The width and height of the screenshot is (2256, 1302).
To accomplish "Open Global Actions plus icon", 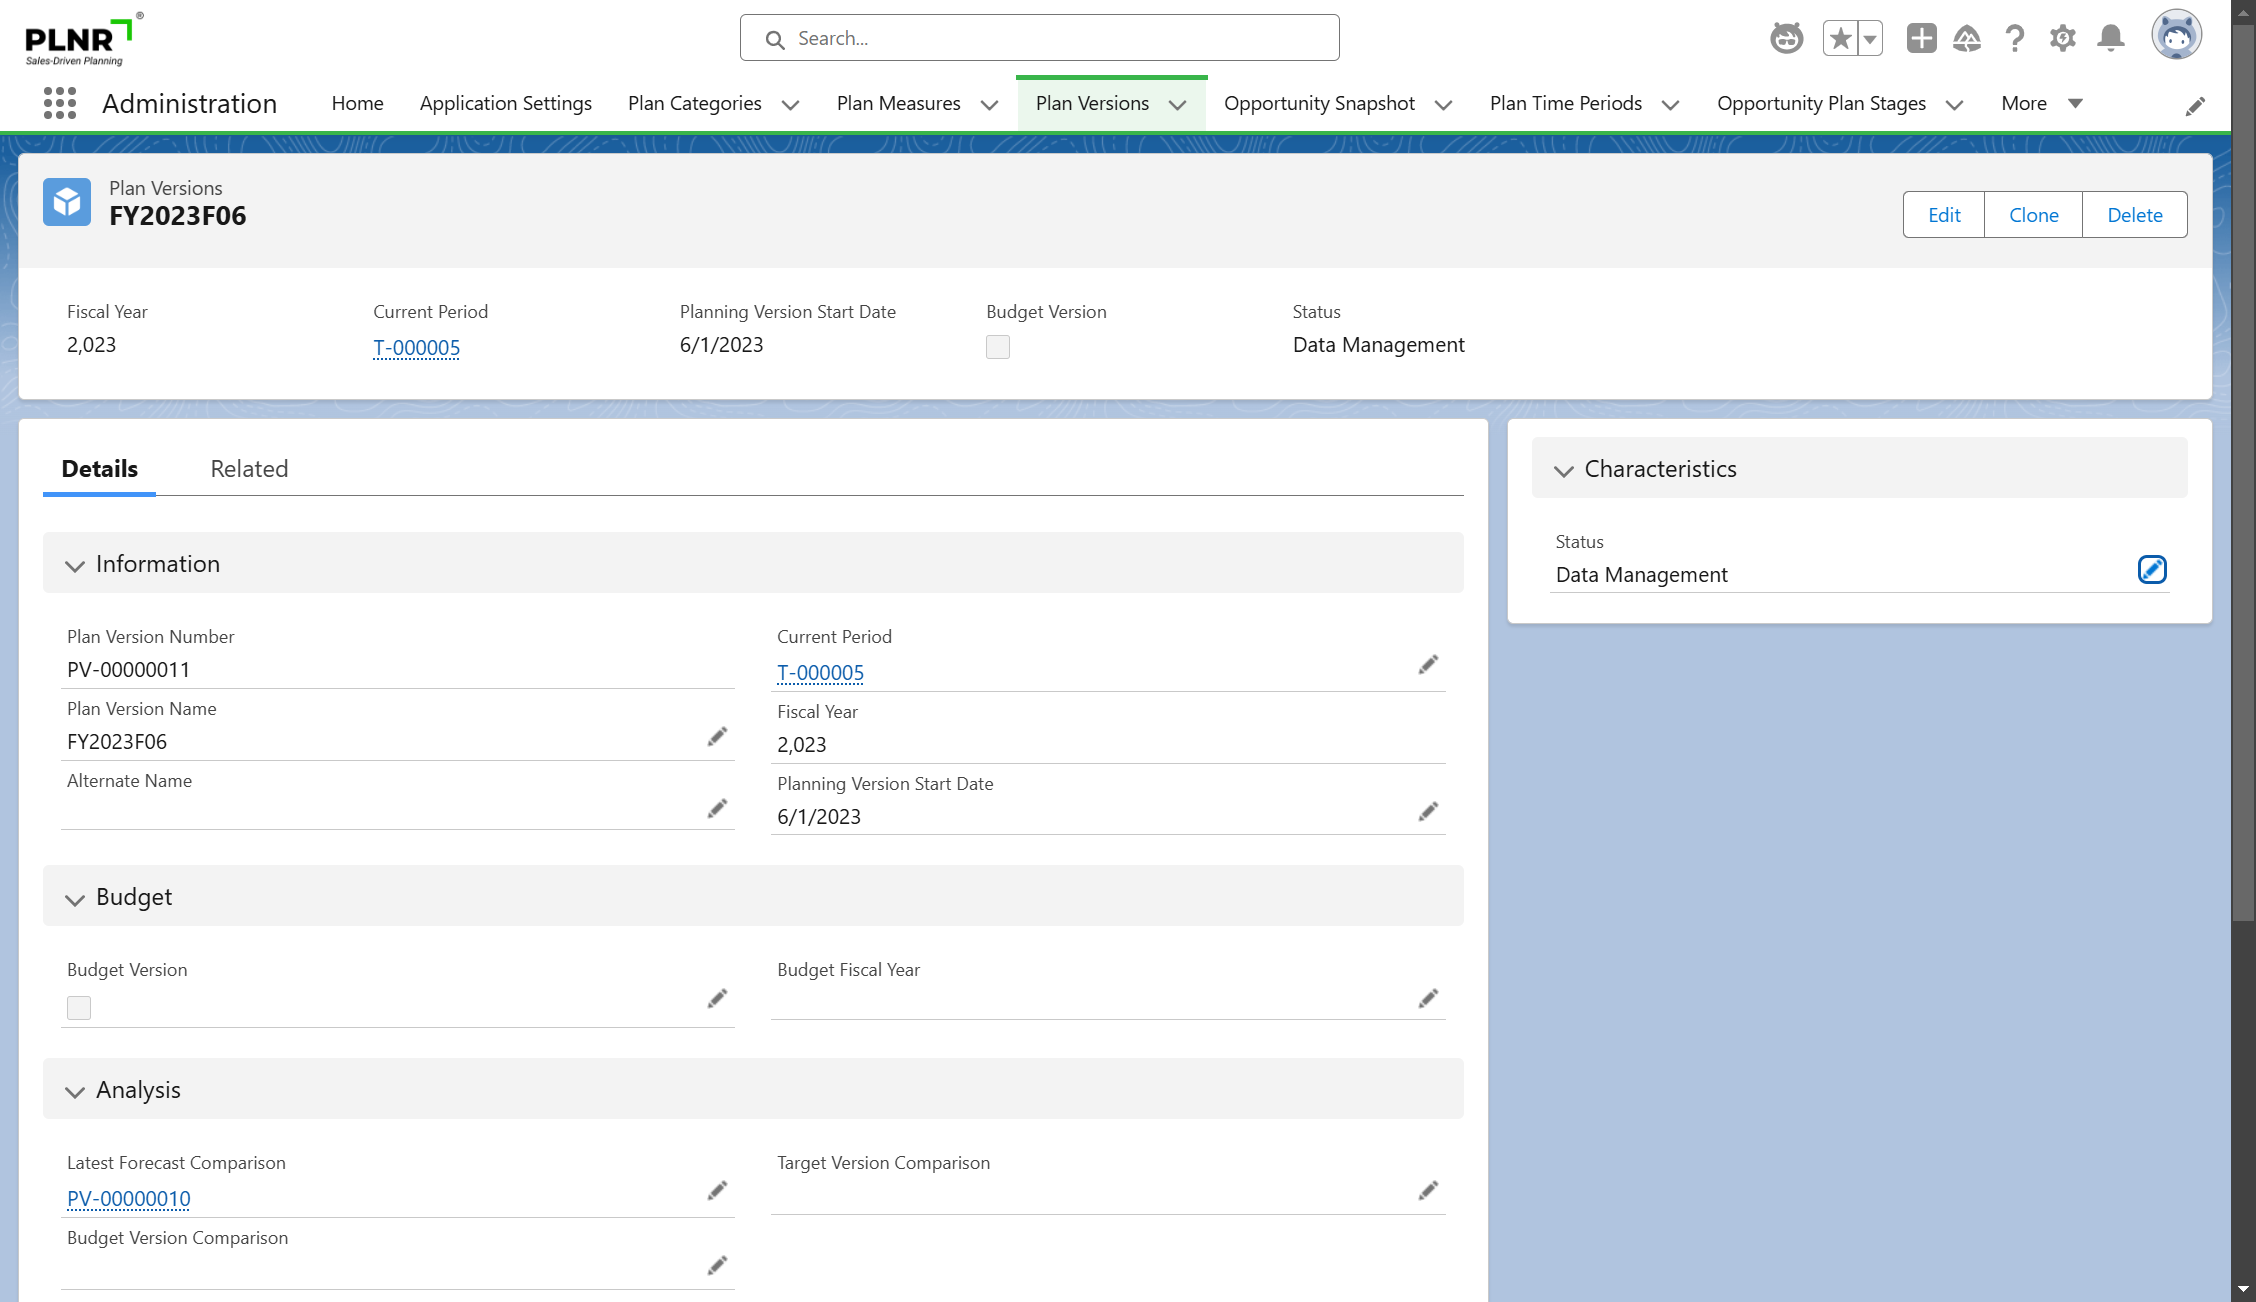I will coord(1921,39).
